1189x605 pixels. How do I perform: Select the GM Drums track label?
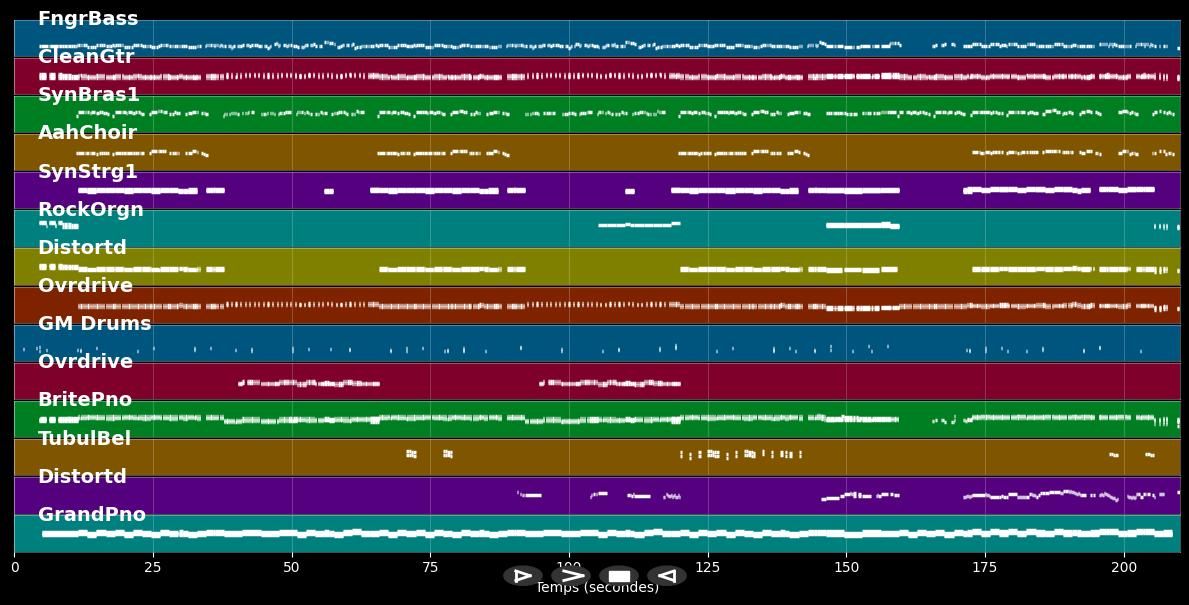click(95, 324)
